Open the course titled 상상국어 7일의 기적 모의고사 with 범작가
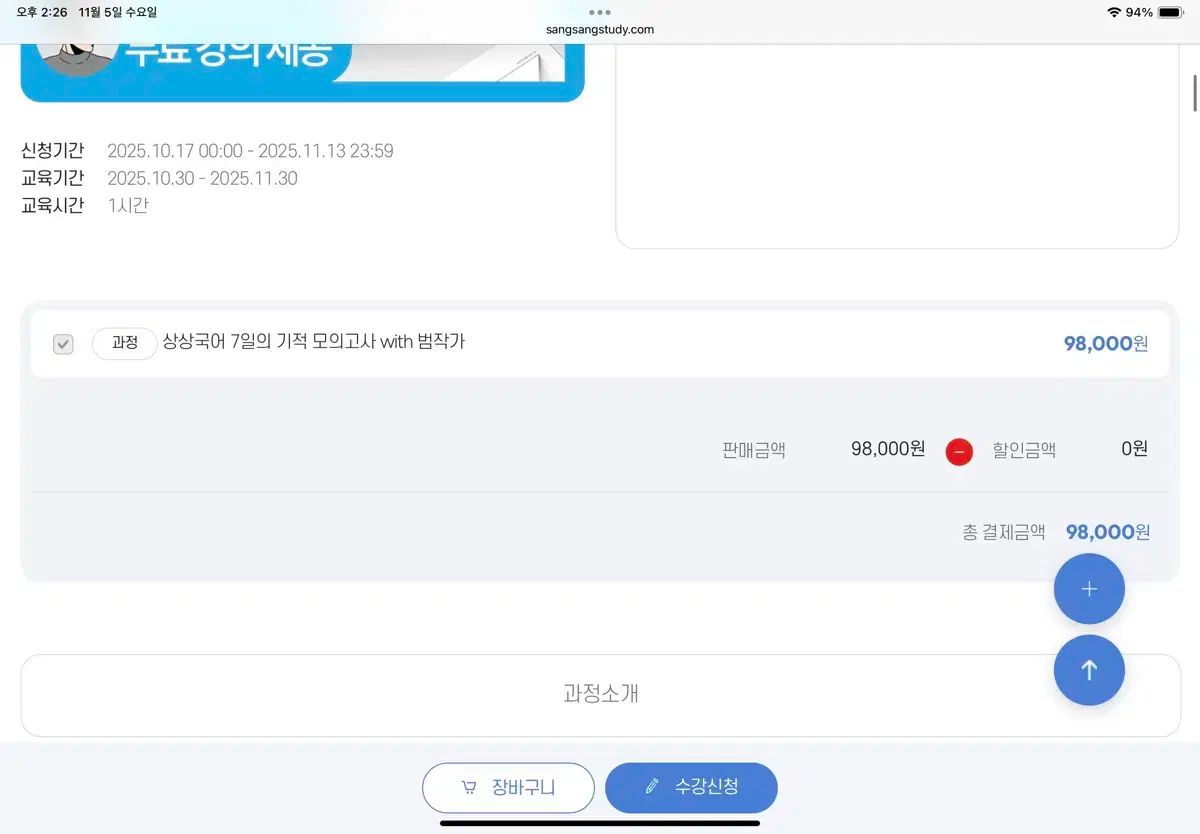 pyautogui.click(x=315, y=342)
